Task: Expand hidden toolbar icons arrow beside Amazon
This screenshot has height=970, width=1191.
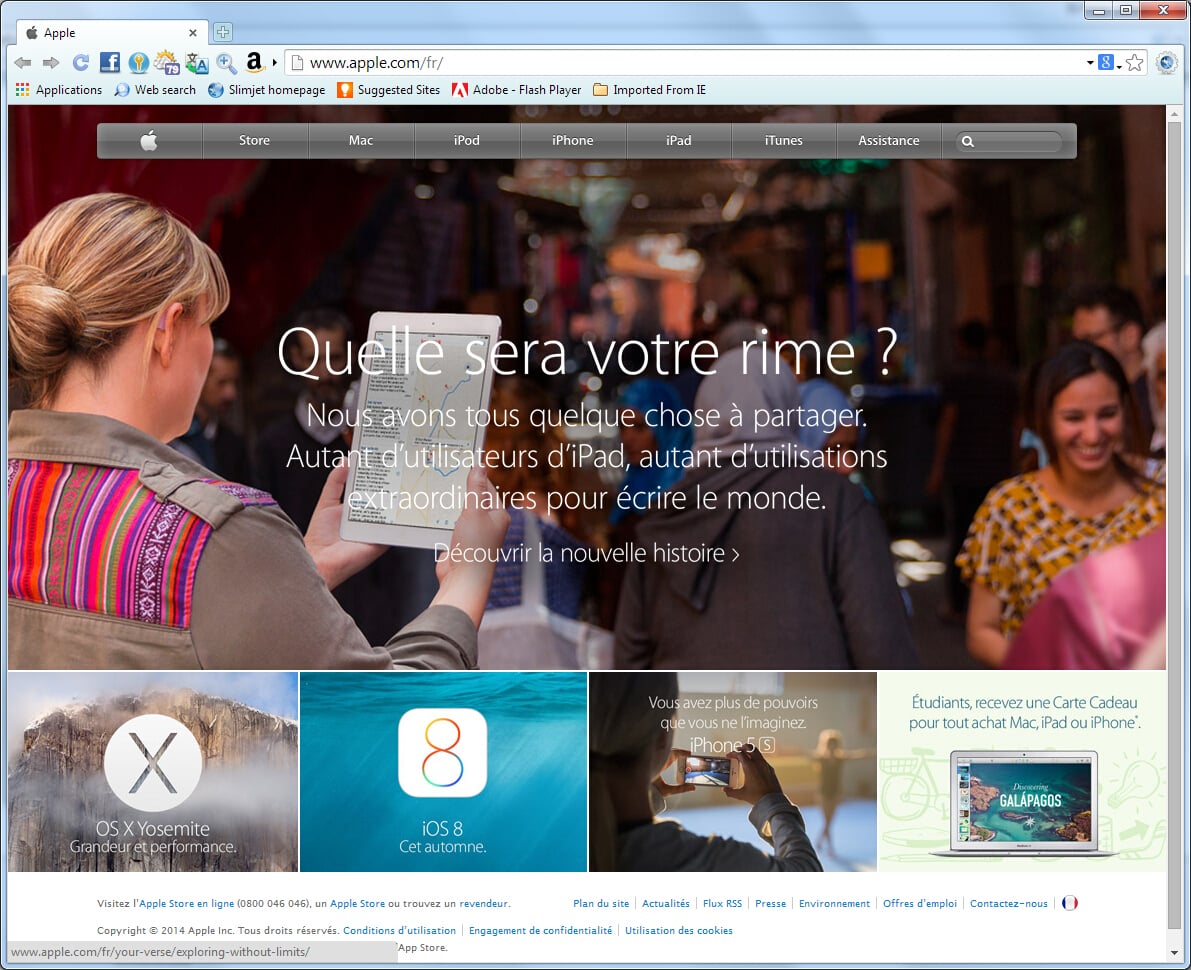Action: 274,62
